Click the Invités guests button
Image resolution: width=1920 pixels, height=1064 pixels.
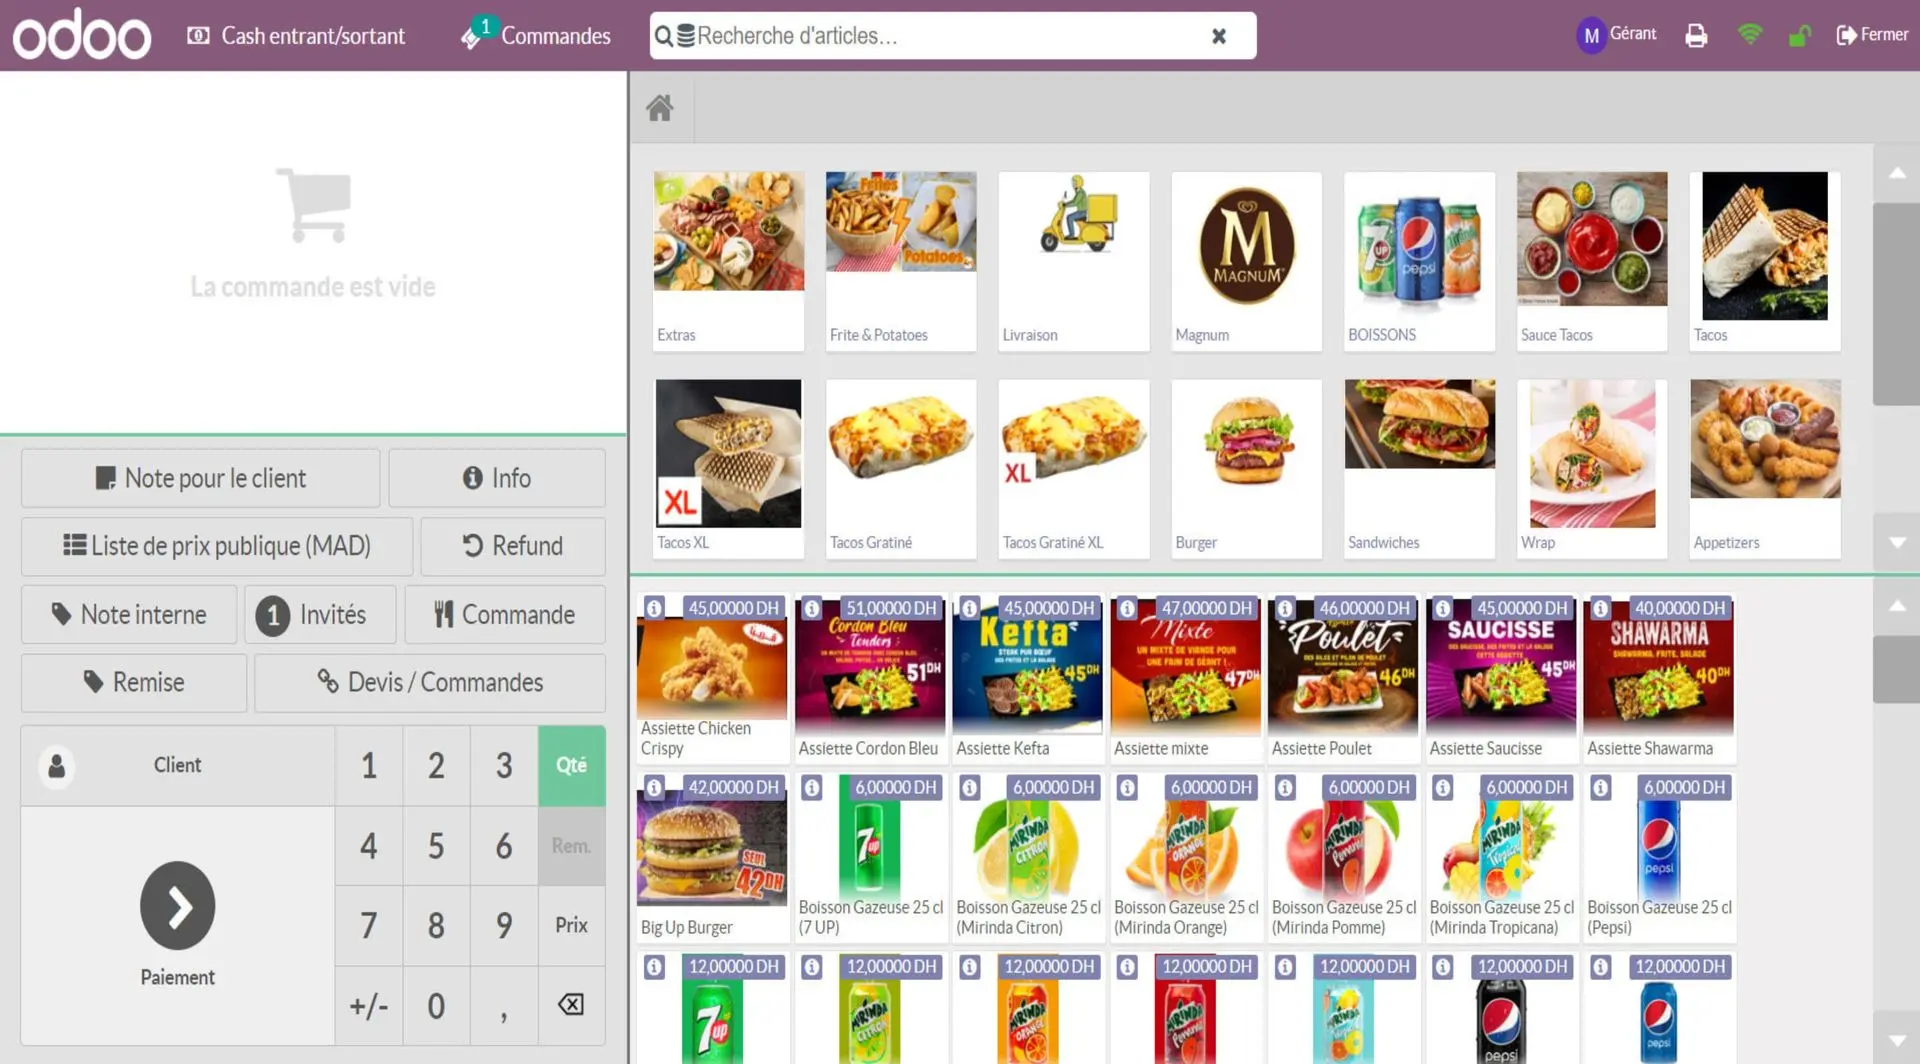320,614
